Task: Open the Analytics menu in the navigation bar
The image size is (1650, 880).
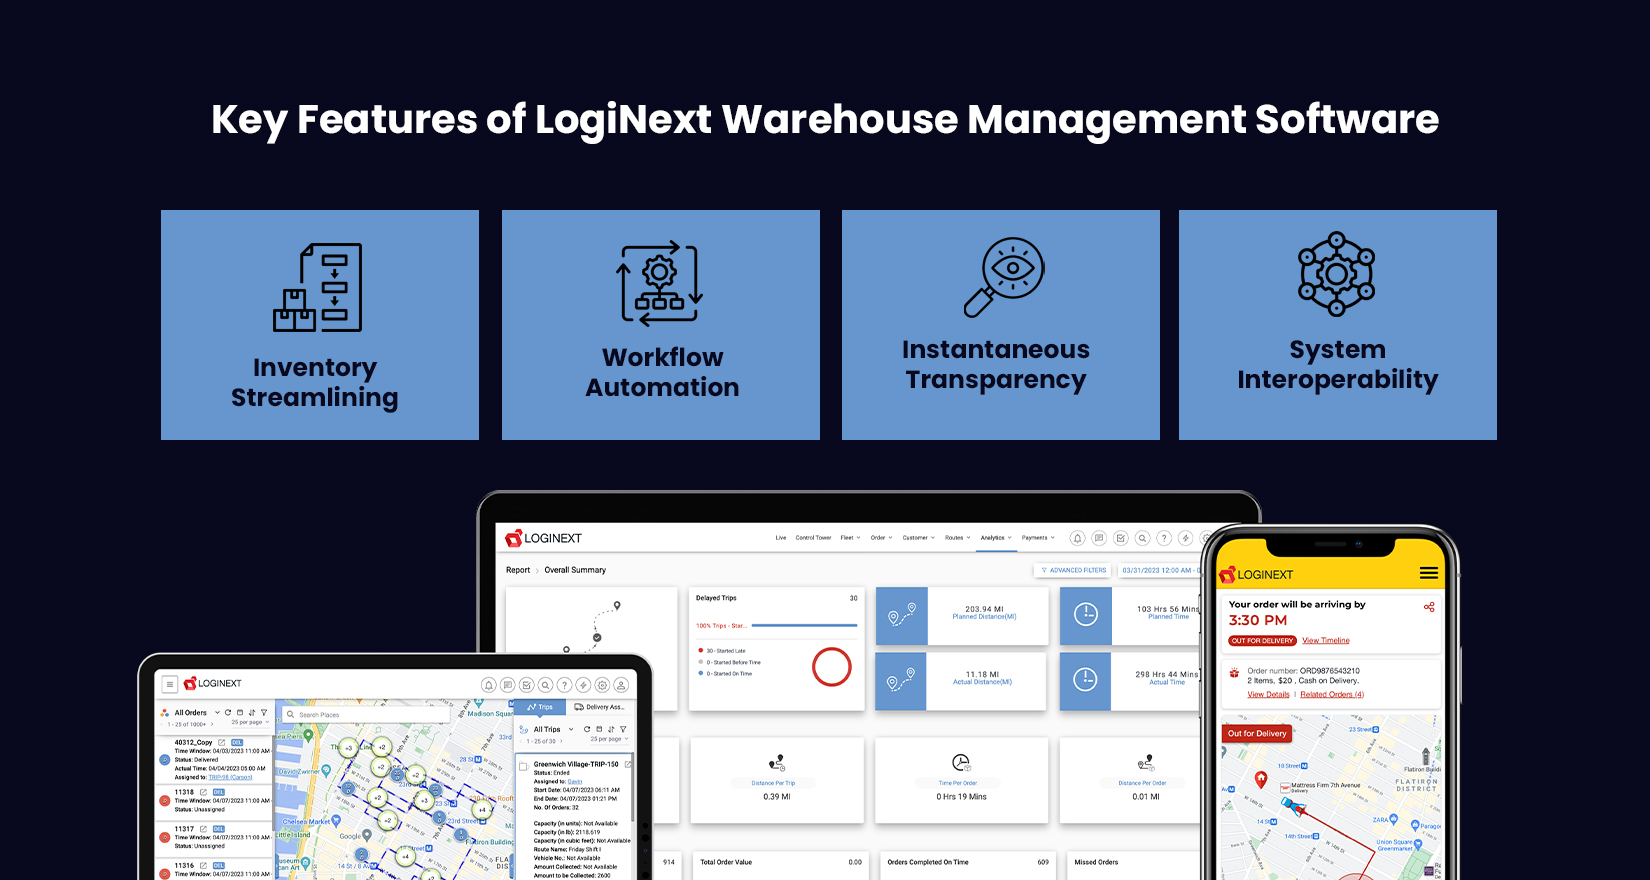Action: tap(996, 538)
